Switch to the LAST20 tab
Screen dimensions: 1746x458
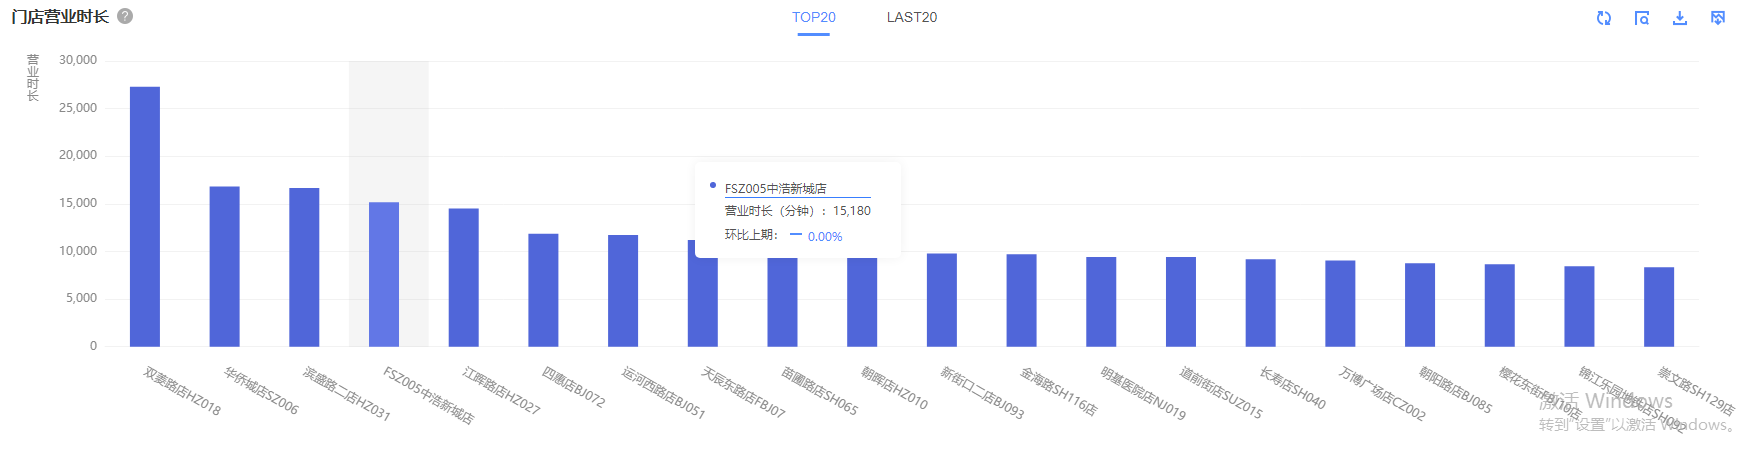(x=912, y=17)
